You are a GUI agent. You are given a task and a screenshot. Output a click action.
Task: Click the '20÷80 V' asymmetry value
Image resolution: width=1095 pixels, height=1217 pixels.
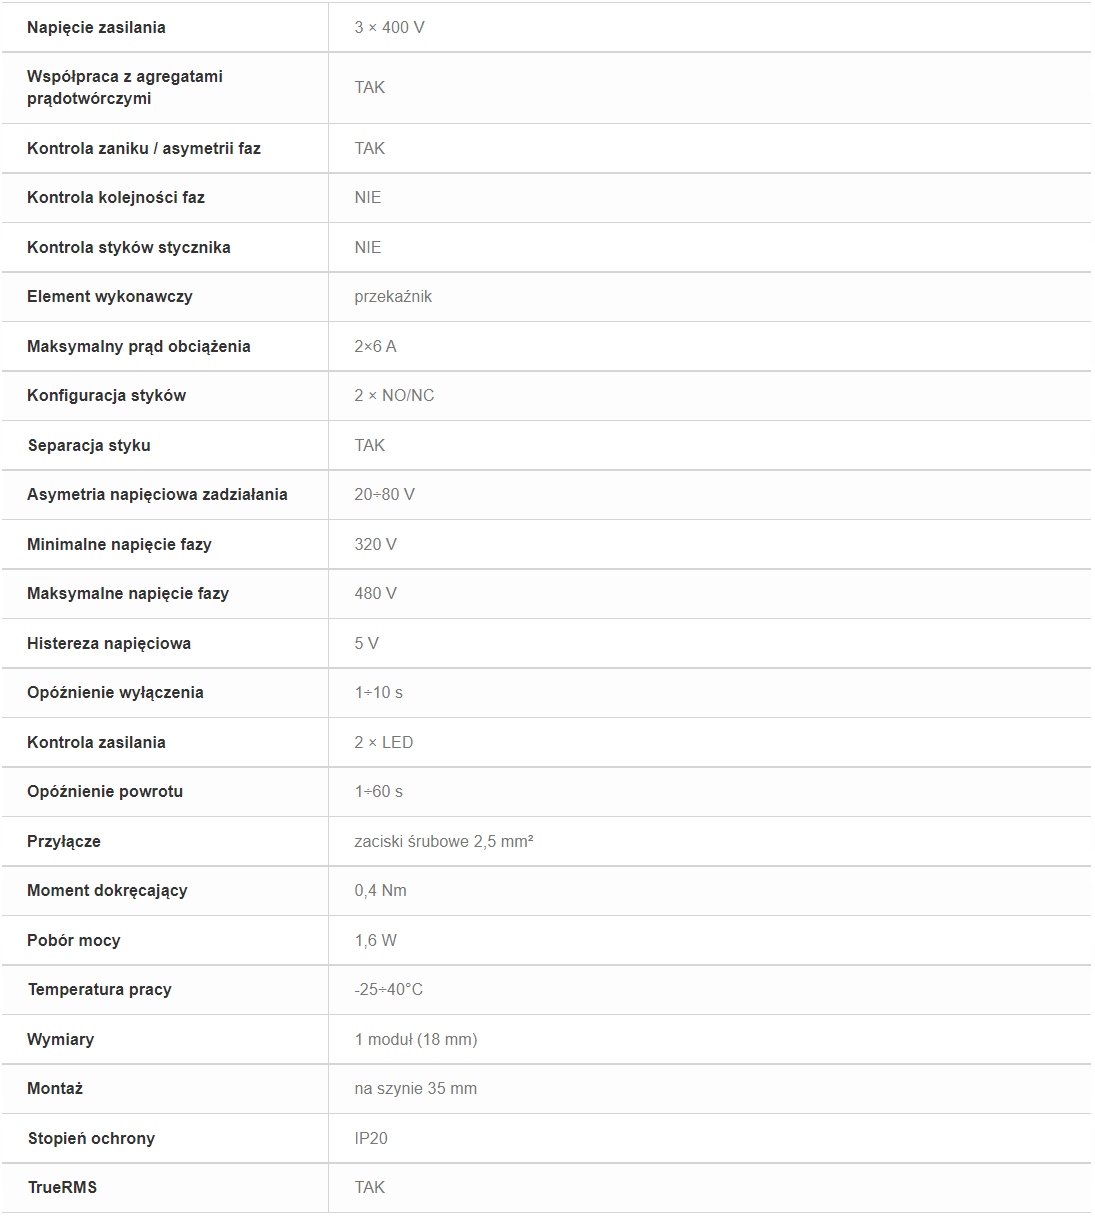(384, 494)
